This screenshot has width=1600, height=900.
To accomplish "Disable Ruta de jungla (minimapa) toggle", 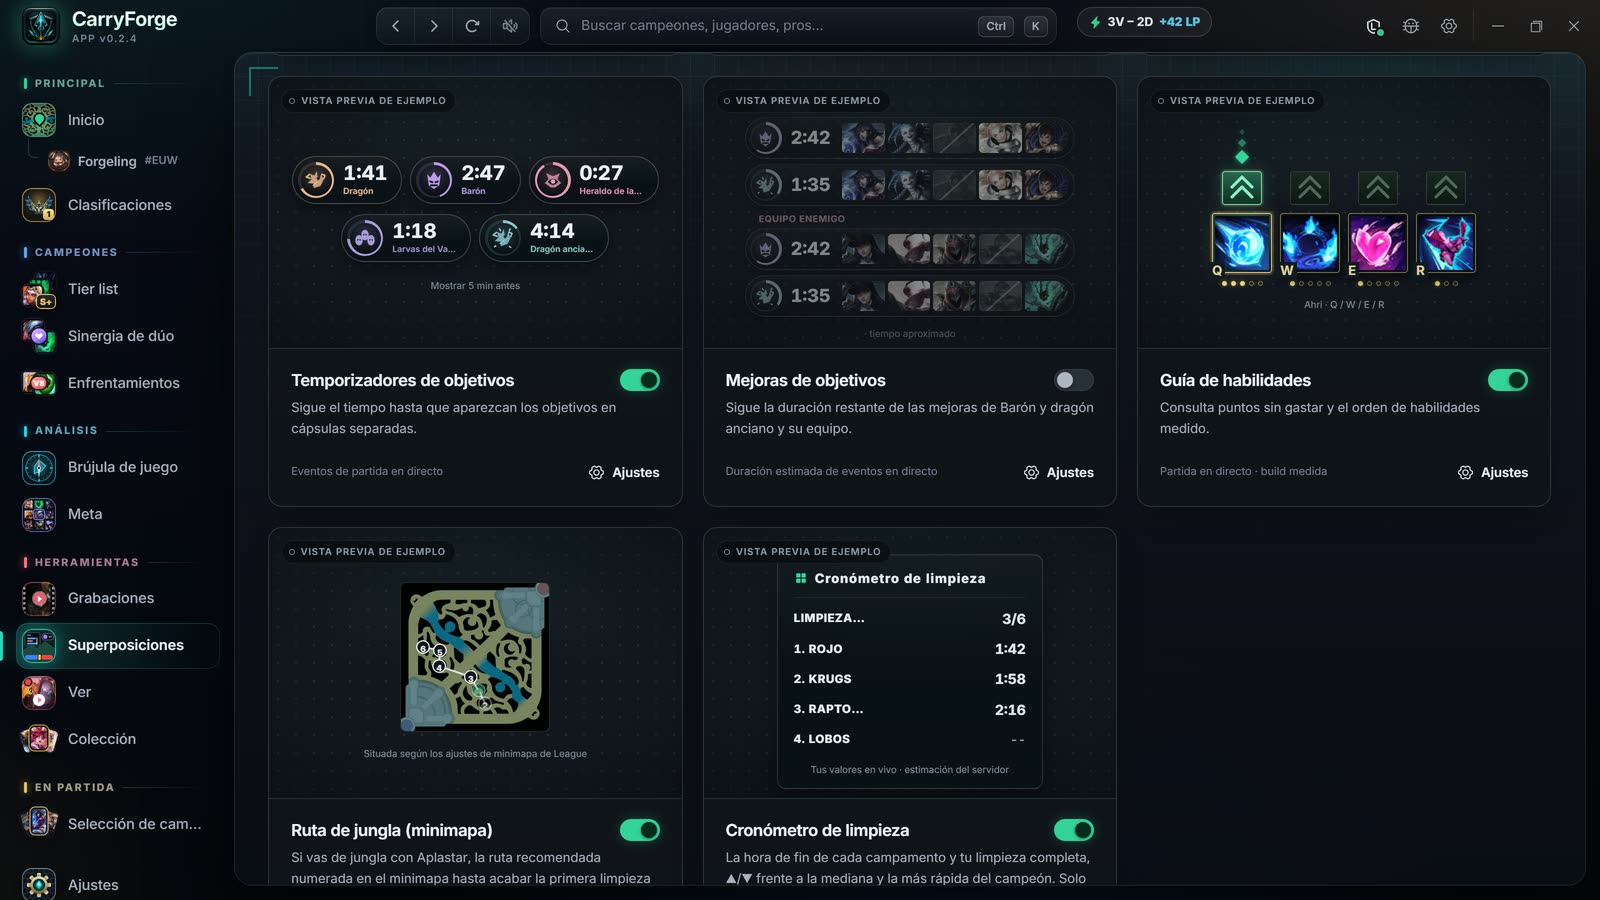I will 640,830.
